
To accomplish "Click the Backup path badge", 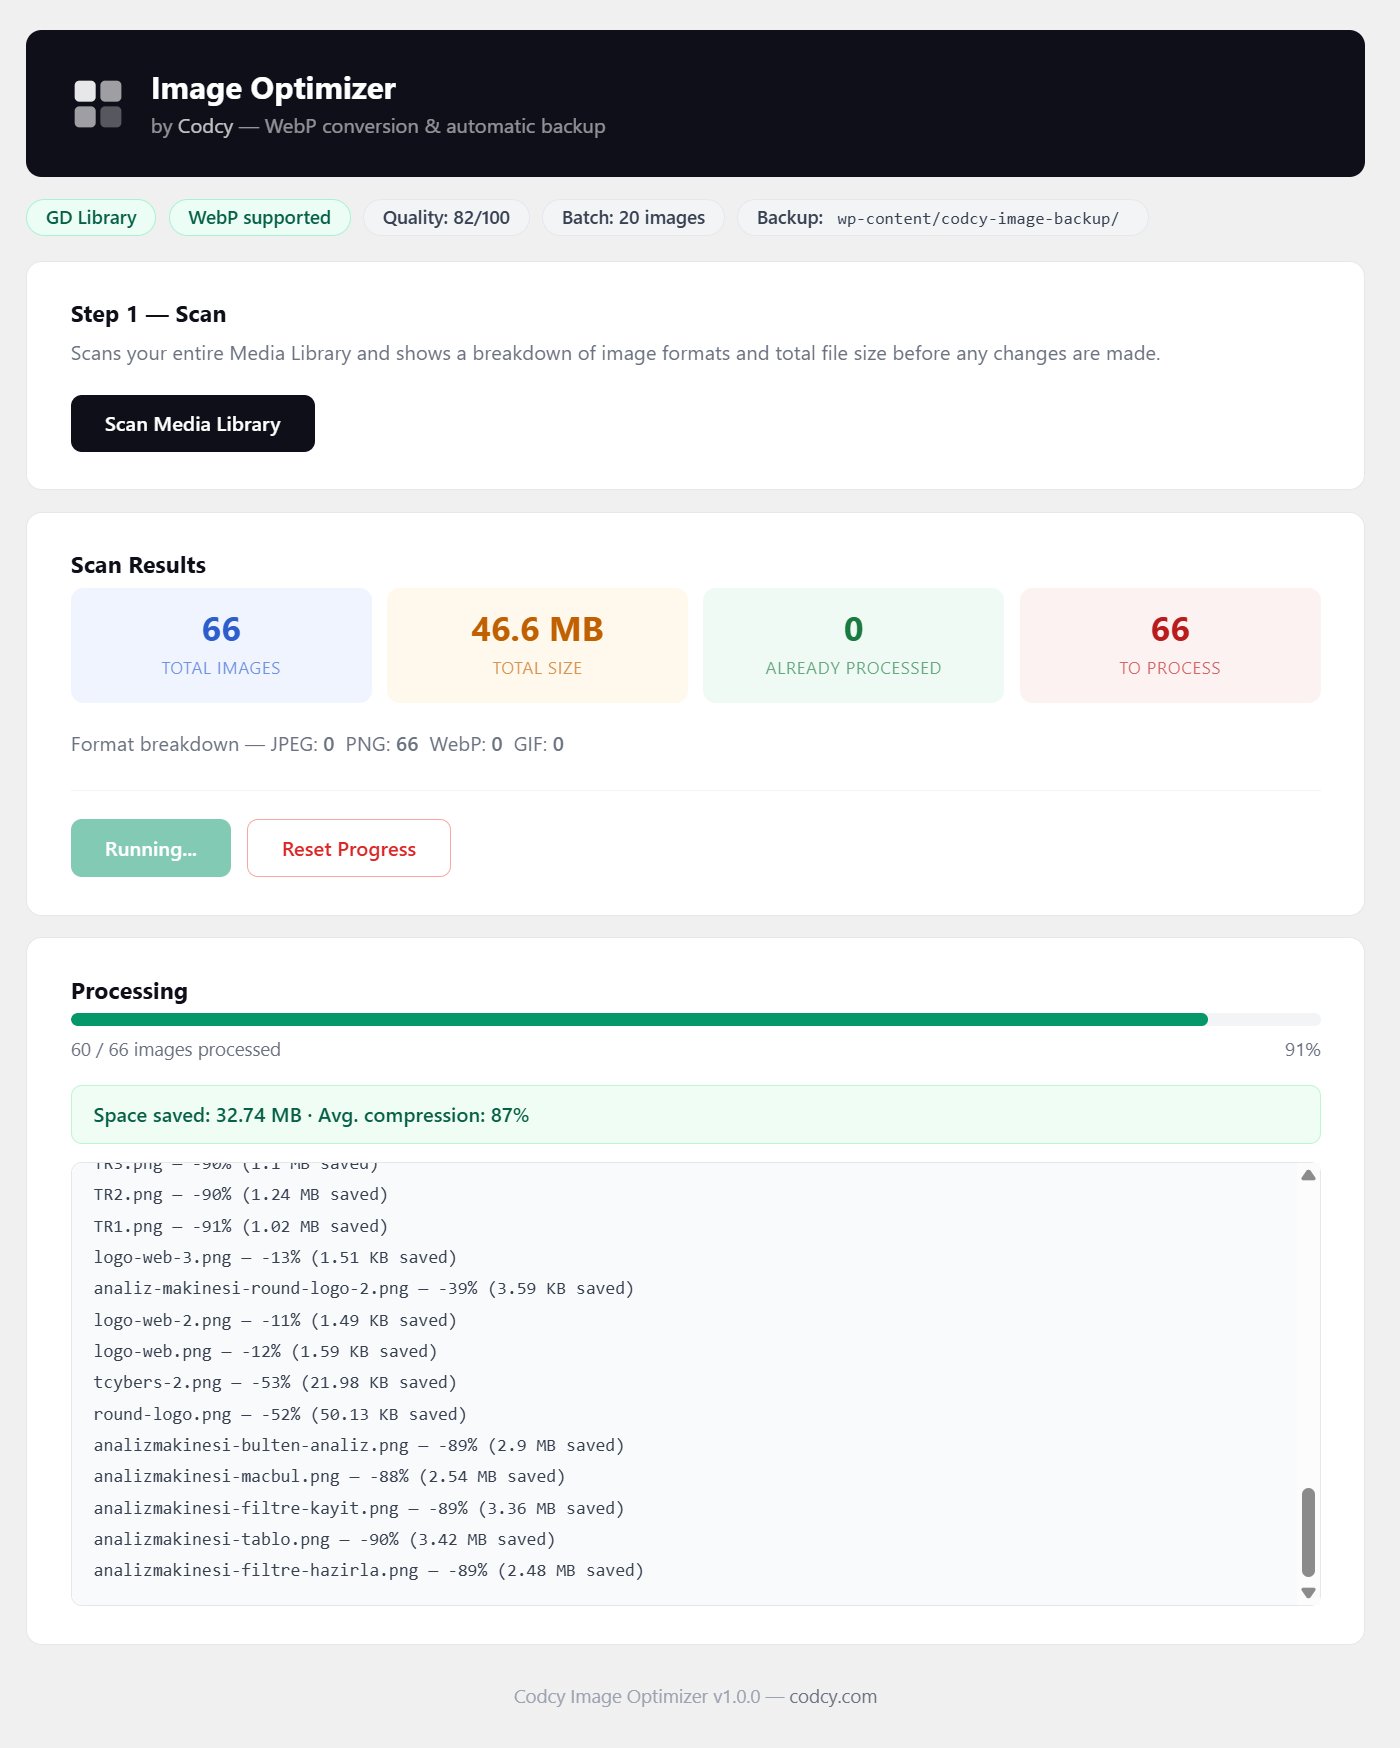I will point(941,218).
